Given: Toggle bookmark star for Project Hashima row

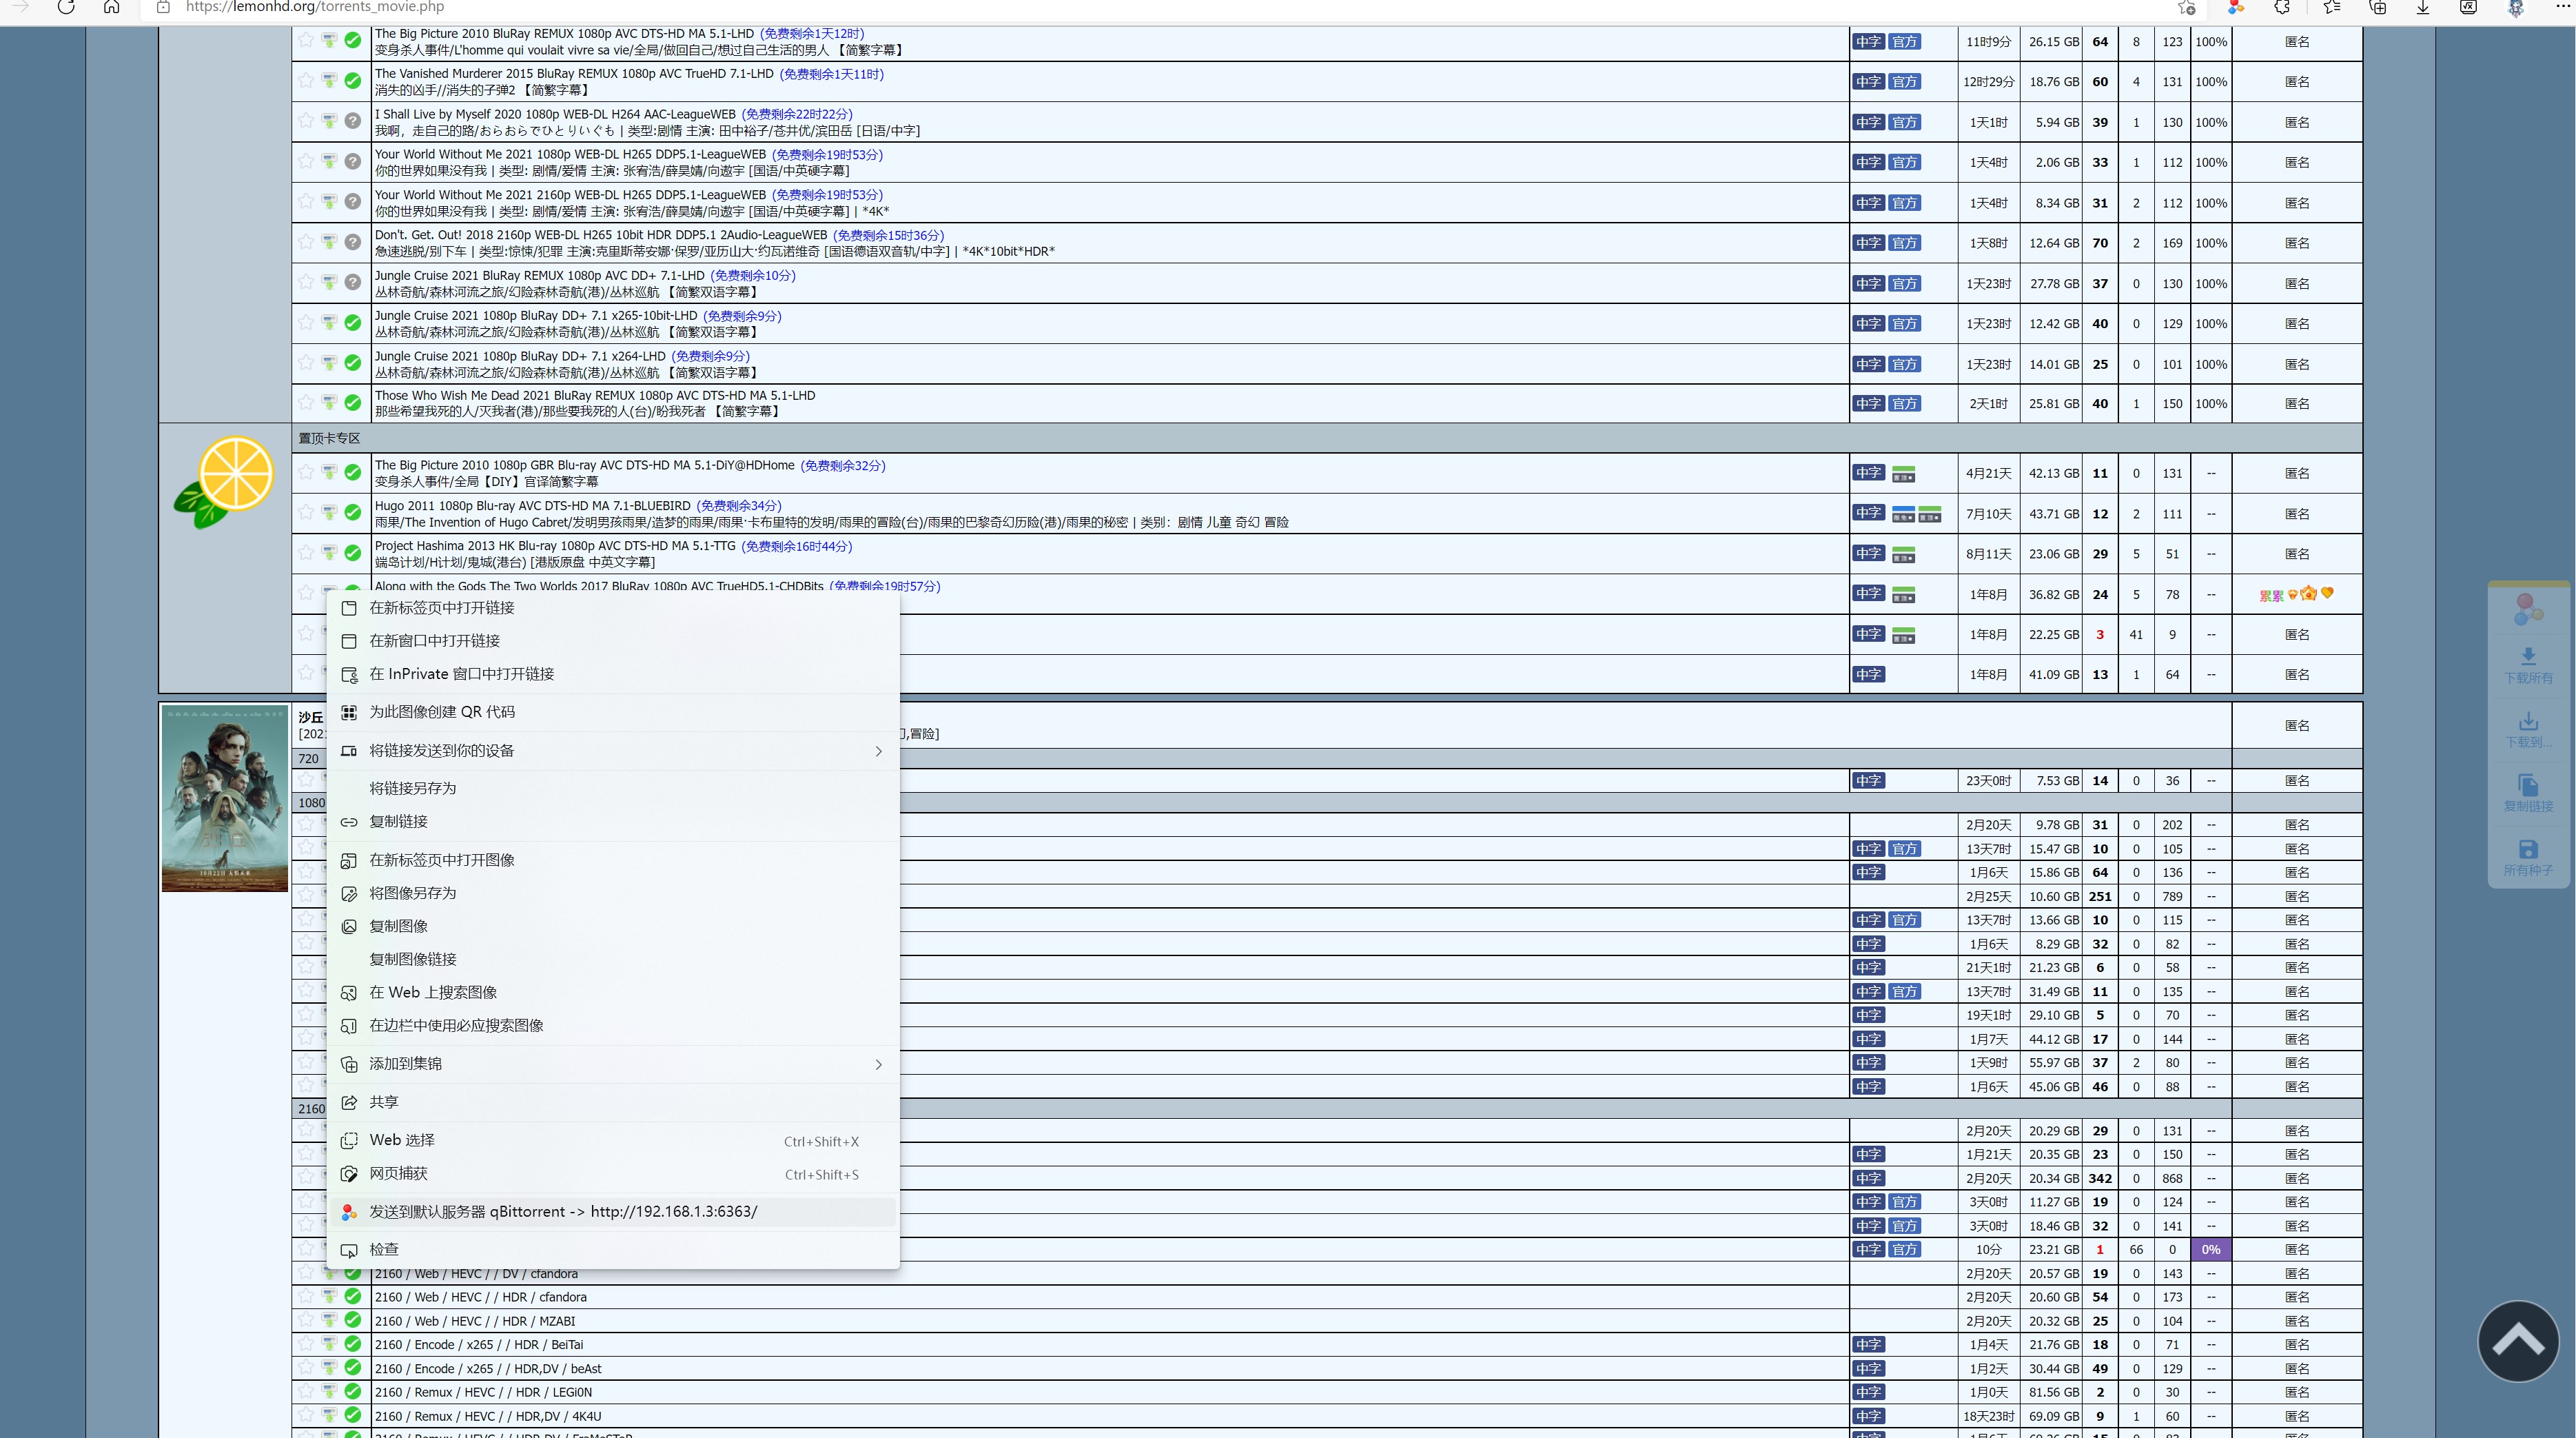Looking at the screenshot, I should click(x=306, y=553).
